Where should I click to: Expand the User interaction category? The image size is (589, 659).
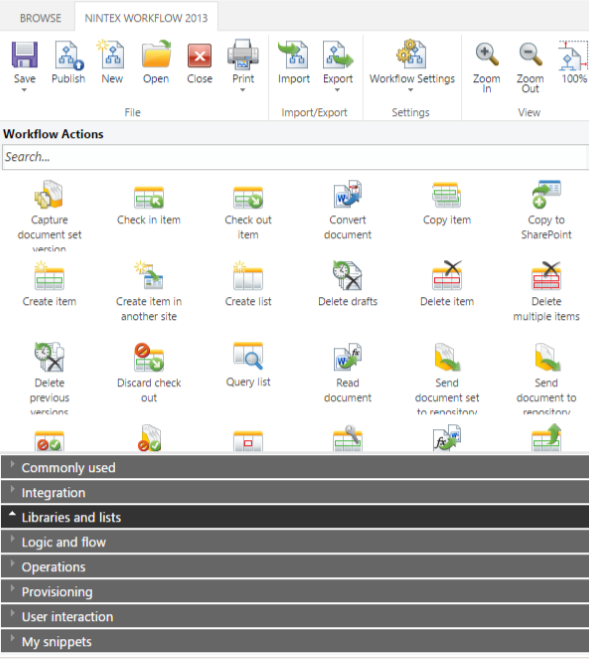click(x=295, y=616)
